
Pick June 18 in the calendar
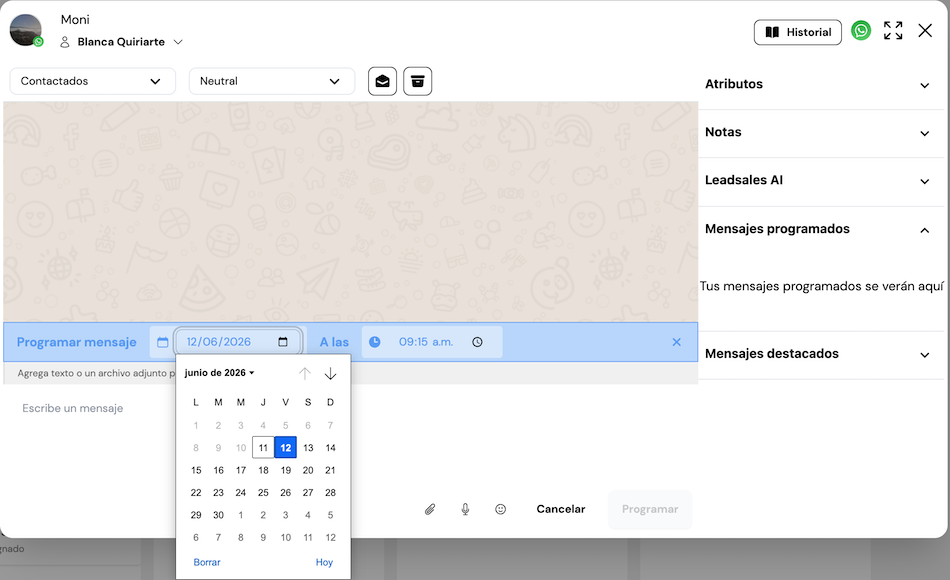263,470
